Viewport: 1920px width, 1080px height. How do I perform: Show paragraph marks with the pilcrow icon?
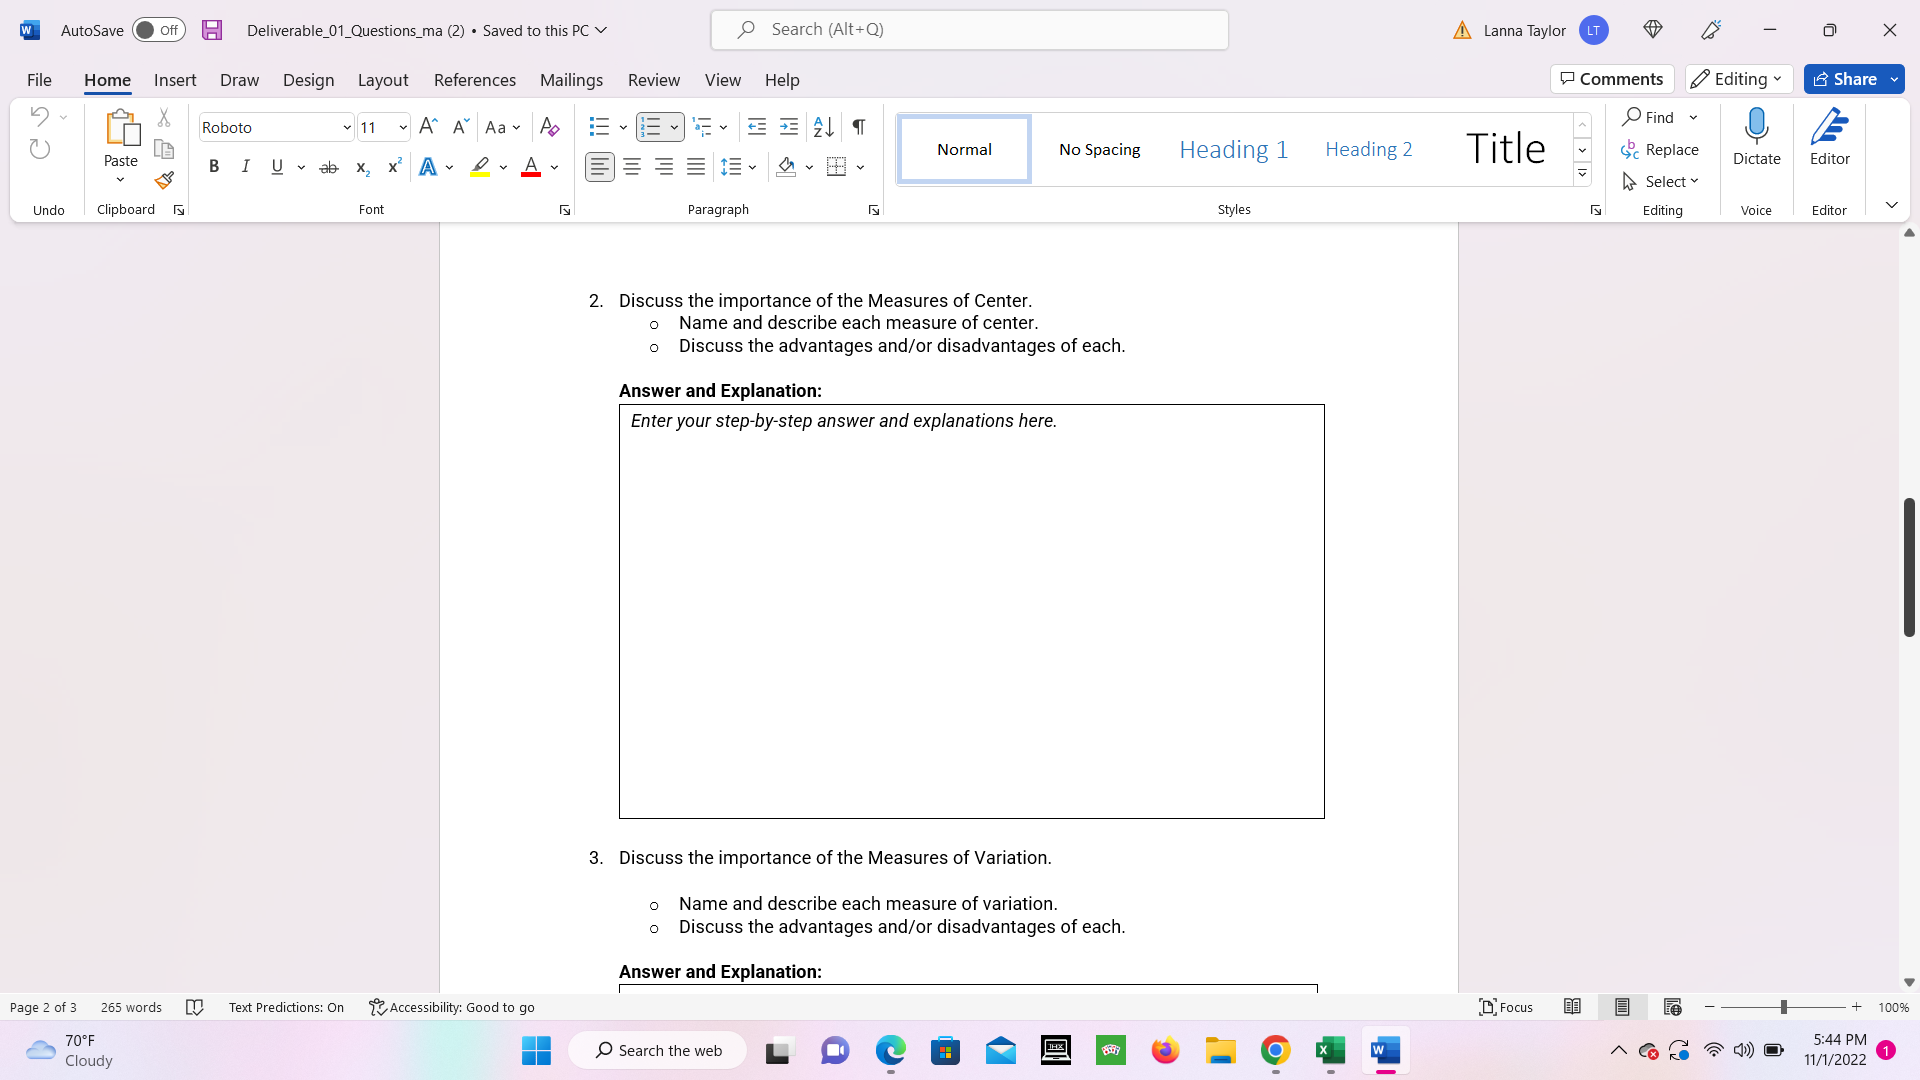point(858,127)
